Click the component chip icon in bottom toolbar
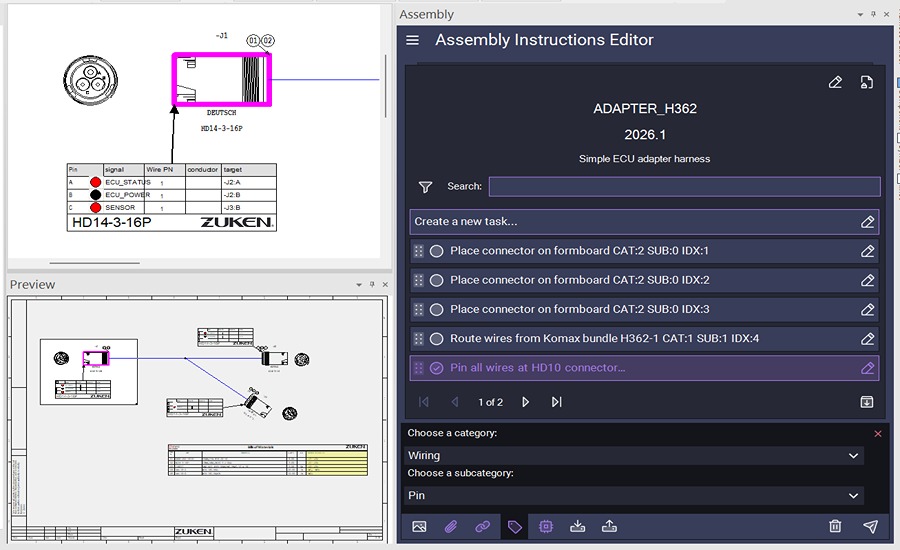The height and width of the screenshot is (550, 900). coord(546,527)
